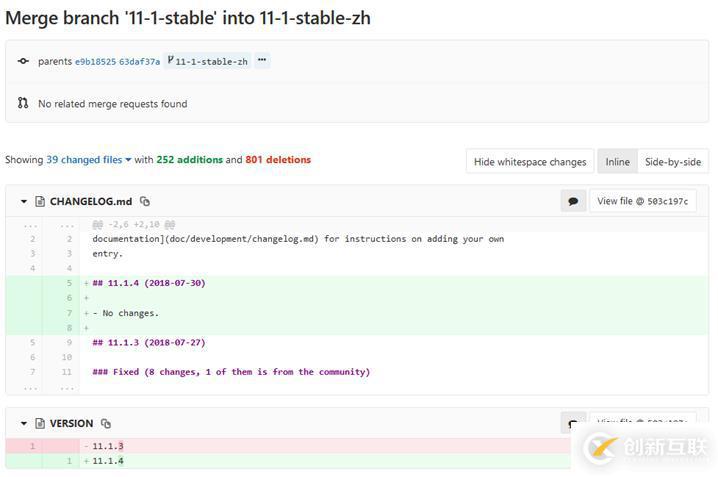Image resolution: width=718 pixels, height=477 pixels.
Task: View CHANGELOG.md file at 503c197c
Action: coord(642,201)
